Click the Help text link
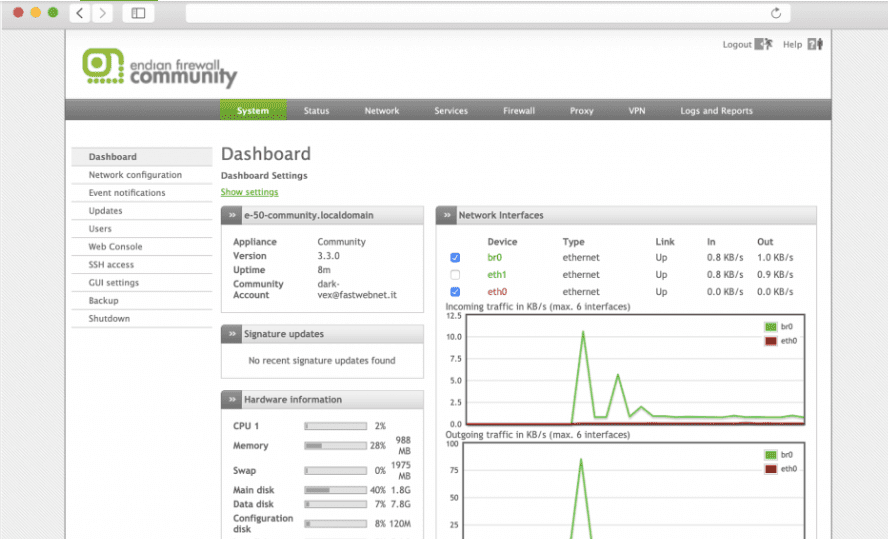This screenshot has width=888, height=539. [792, 45]
